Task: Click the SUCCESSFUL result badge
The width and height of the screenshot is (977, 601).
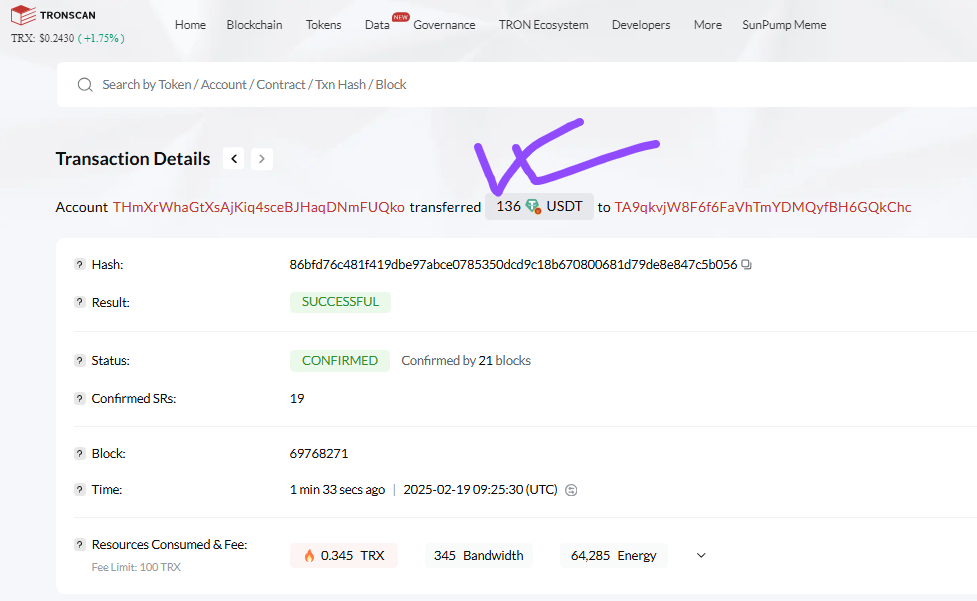Action: tap(340, 302)
